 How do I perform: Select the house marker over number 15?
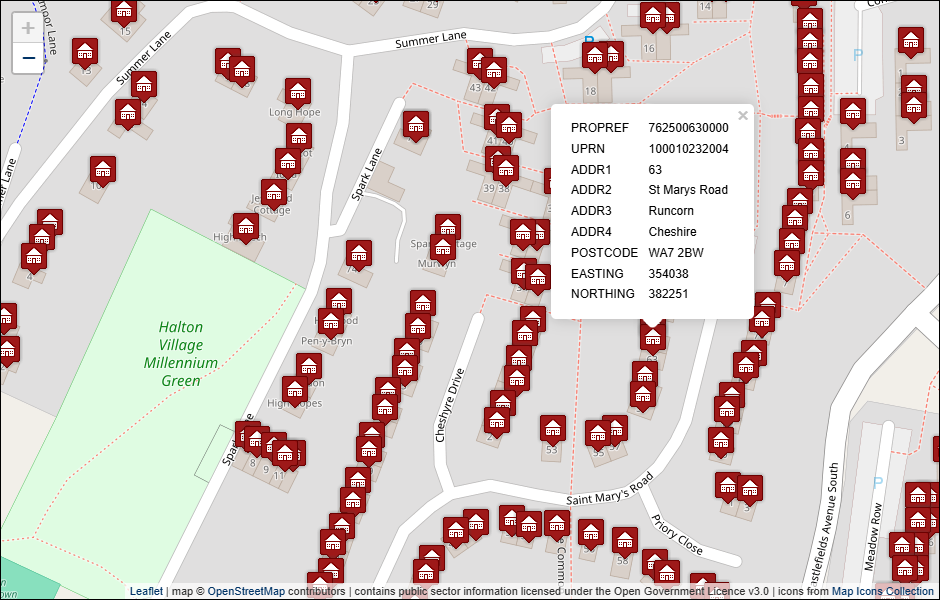pyautogui.click(x=123, y=12)
